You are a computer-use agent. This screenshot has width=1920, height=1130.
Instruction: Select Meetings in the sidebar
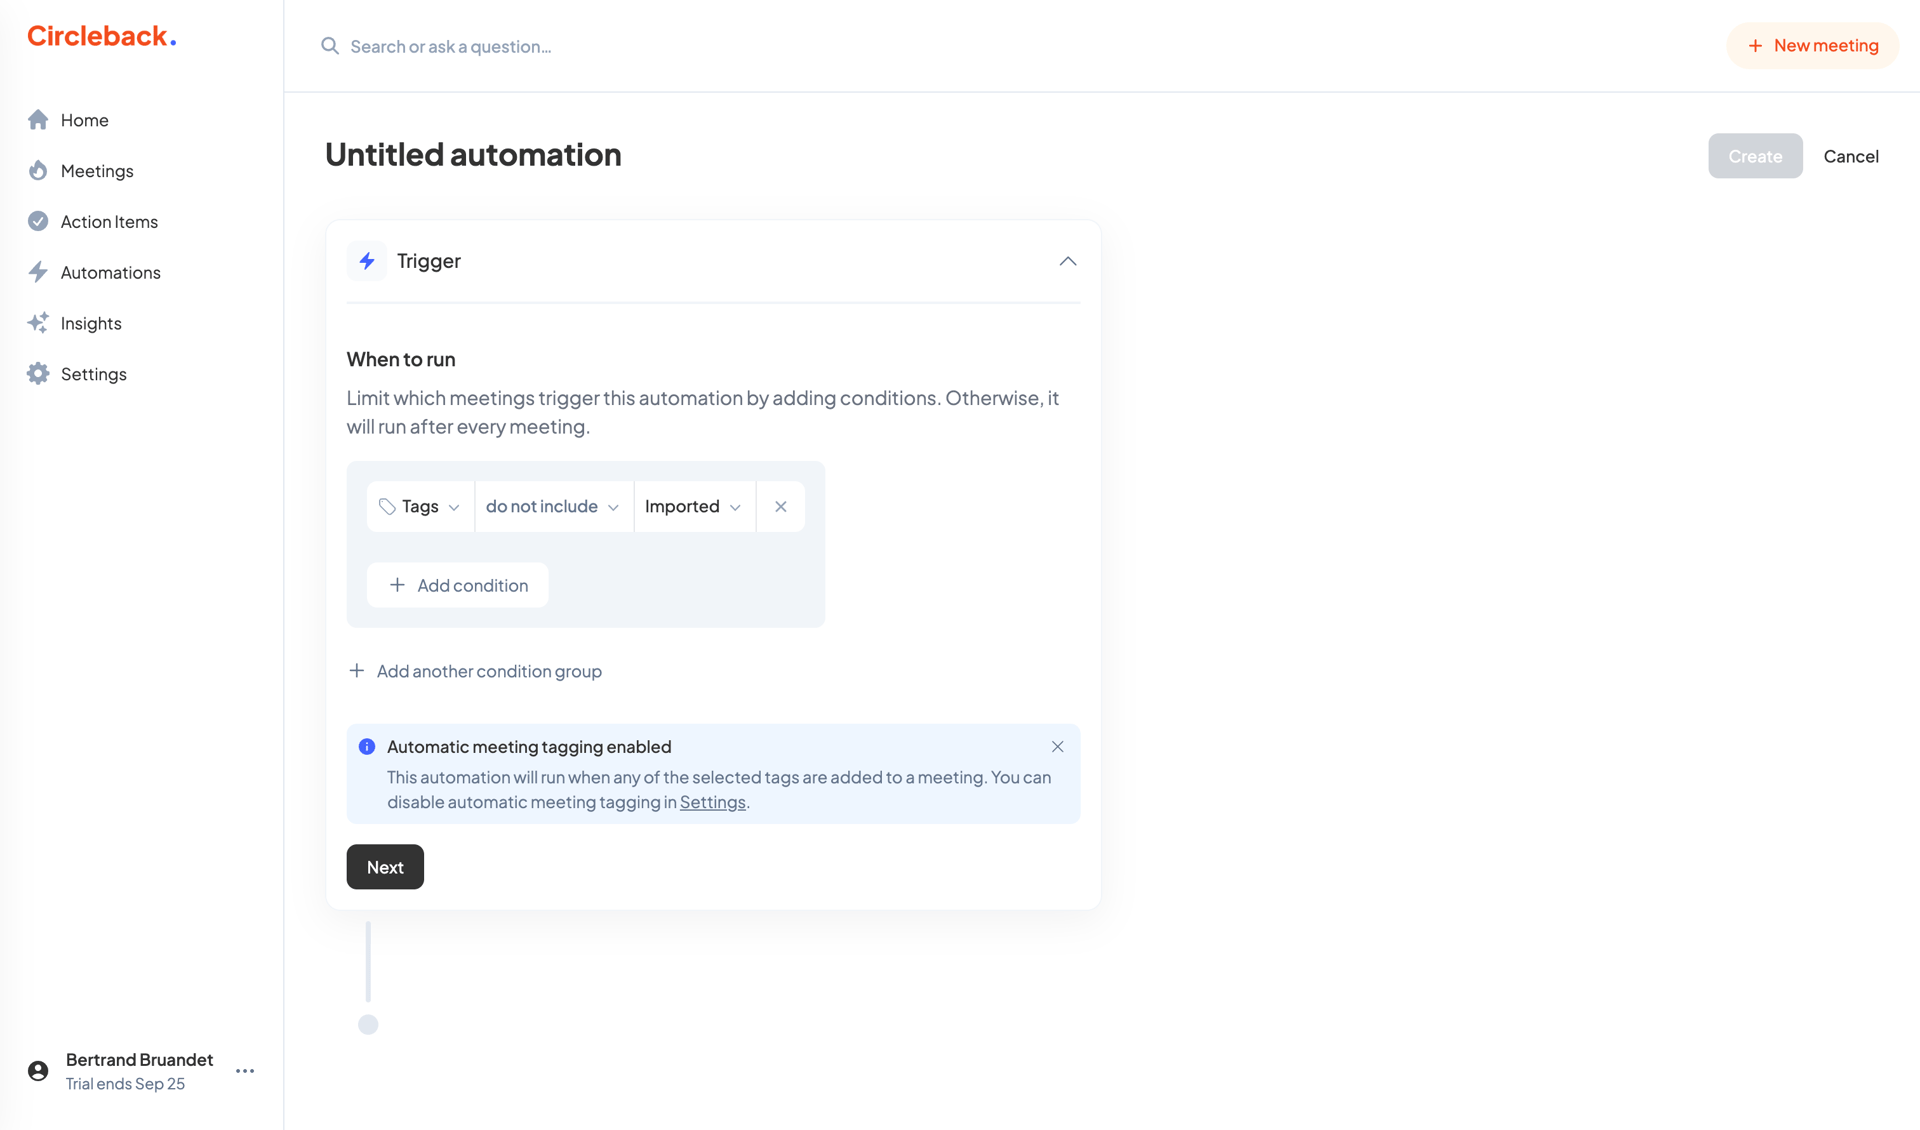[96, 170]
